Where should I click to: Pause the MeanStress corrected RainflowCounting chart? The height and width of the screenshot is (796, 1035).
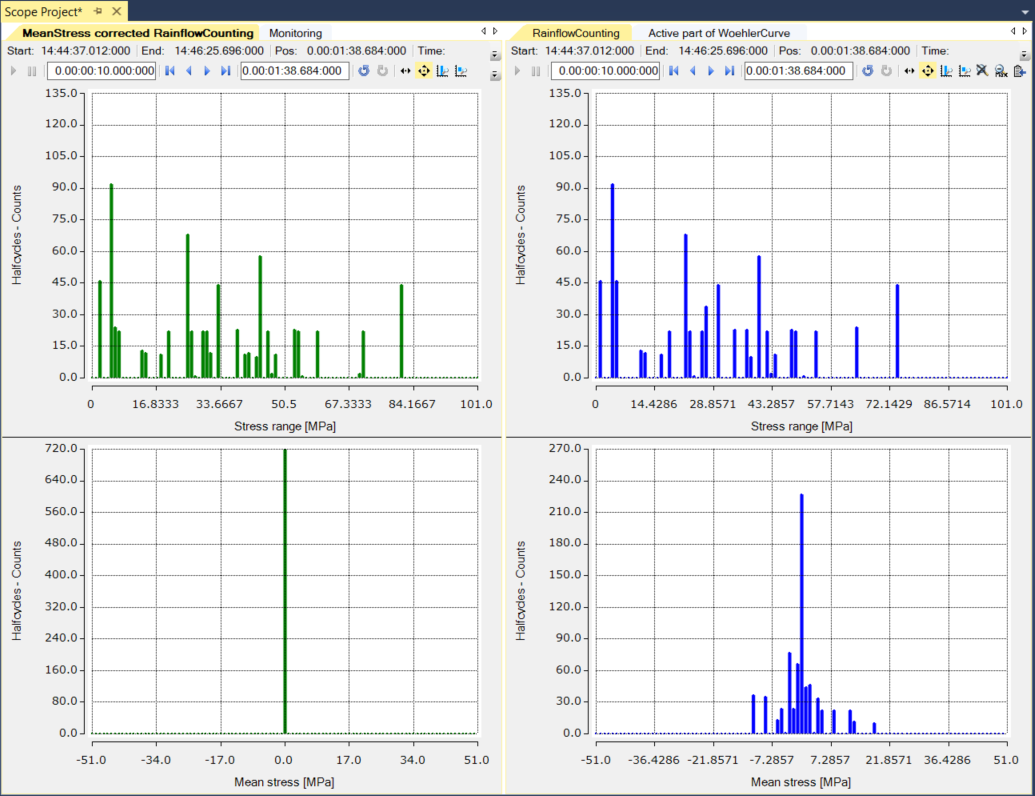coord(32,71)
